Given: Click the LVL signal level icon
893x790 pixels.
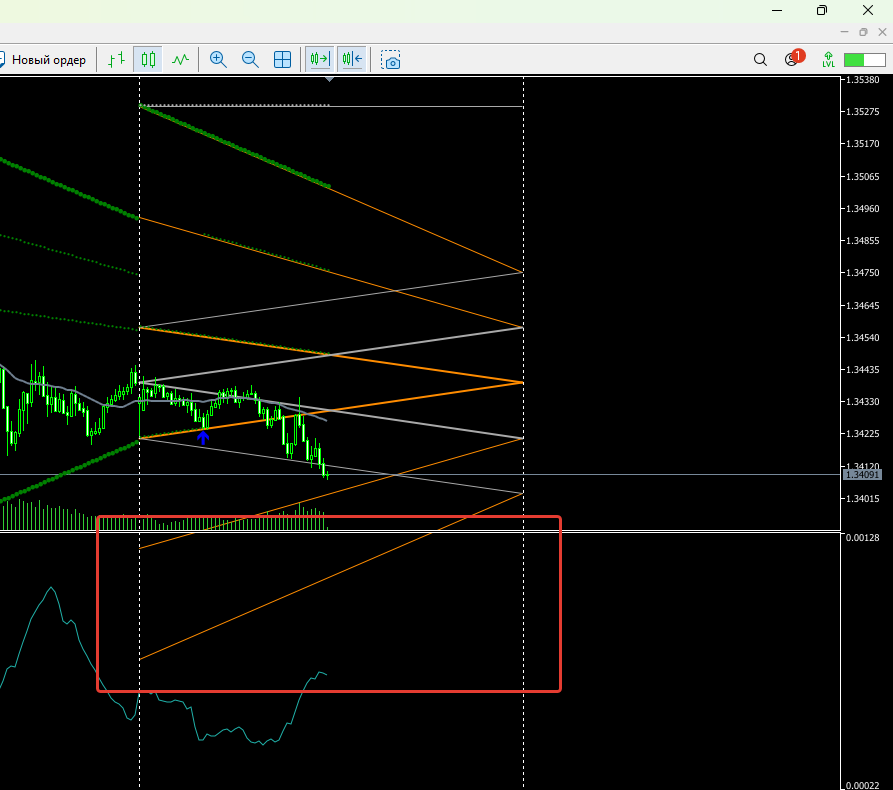Looking at the screenshot, I should click(828, 59).
